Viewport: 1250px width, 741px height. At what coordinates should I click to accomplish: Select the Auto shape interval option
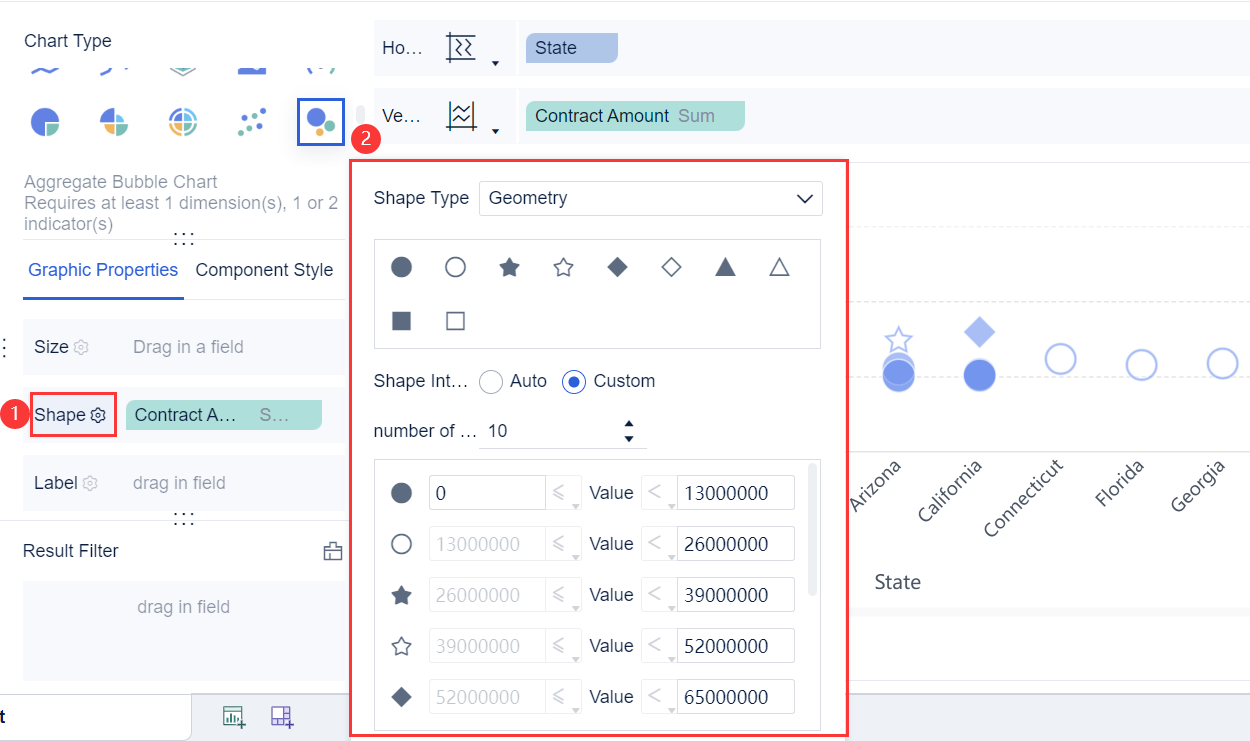(491, 382)
